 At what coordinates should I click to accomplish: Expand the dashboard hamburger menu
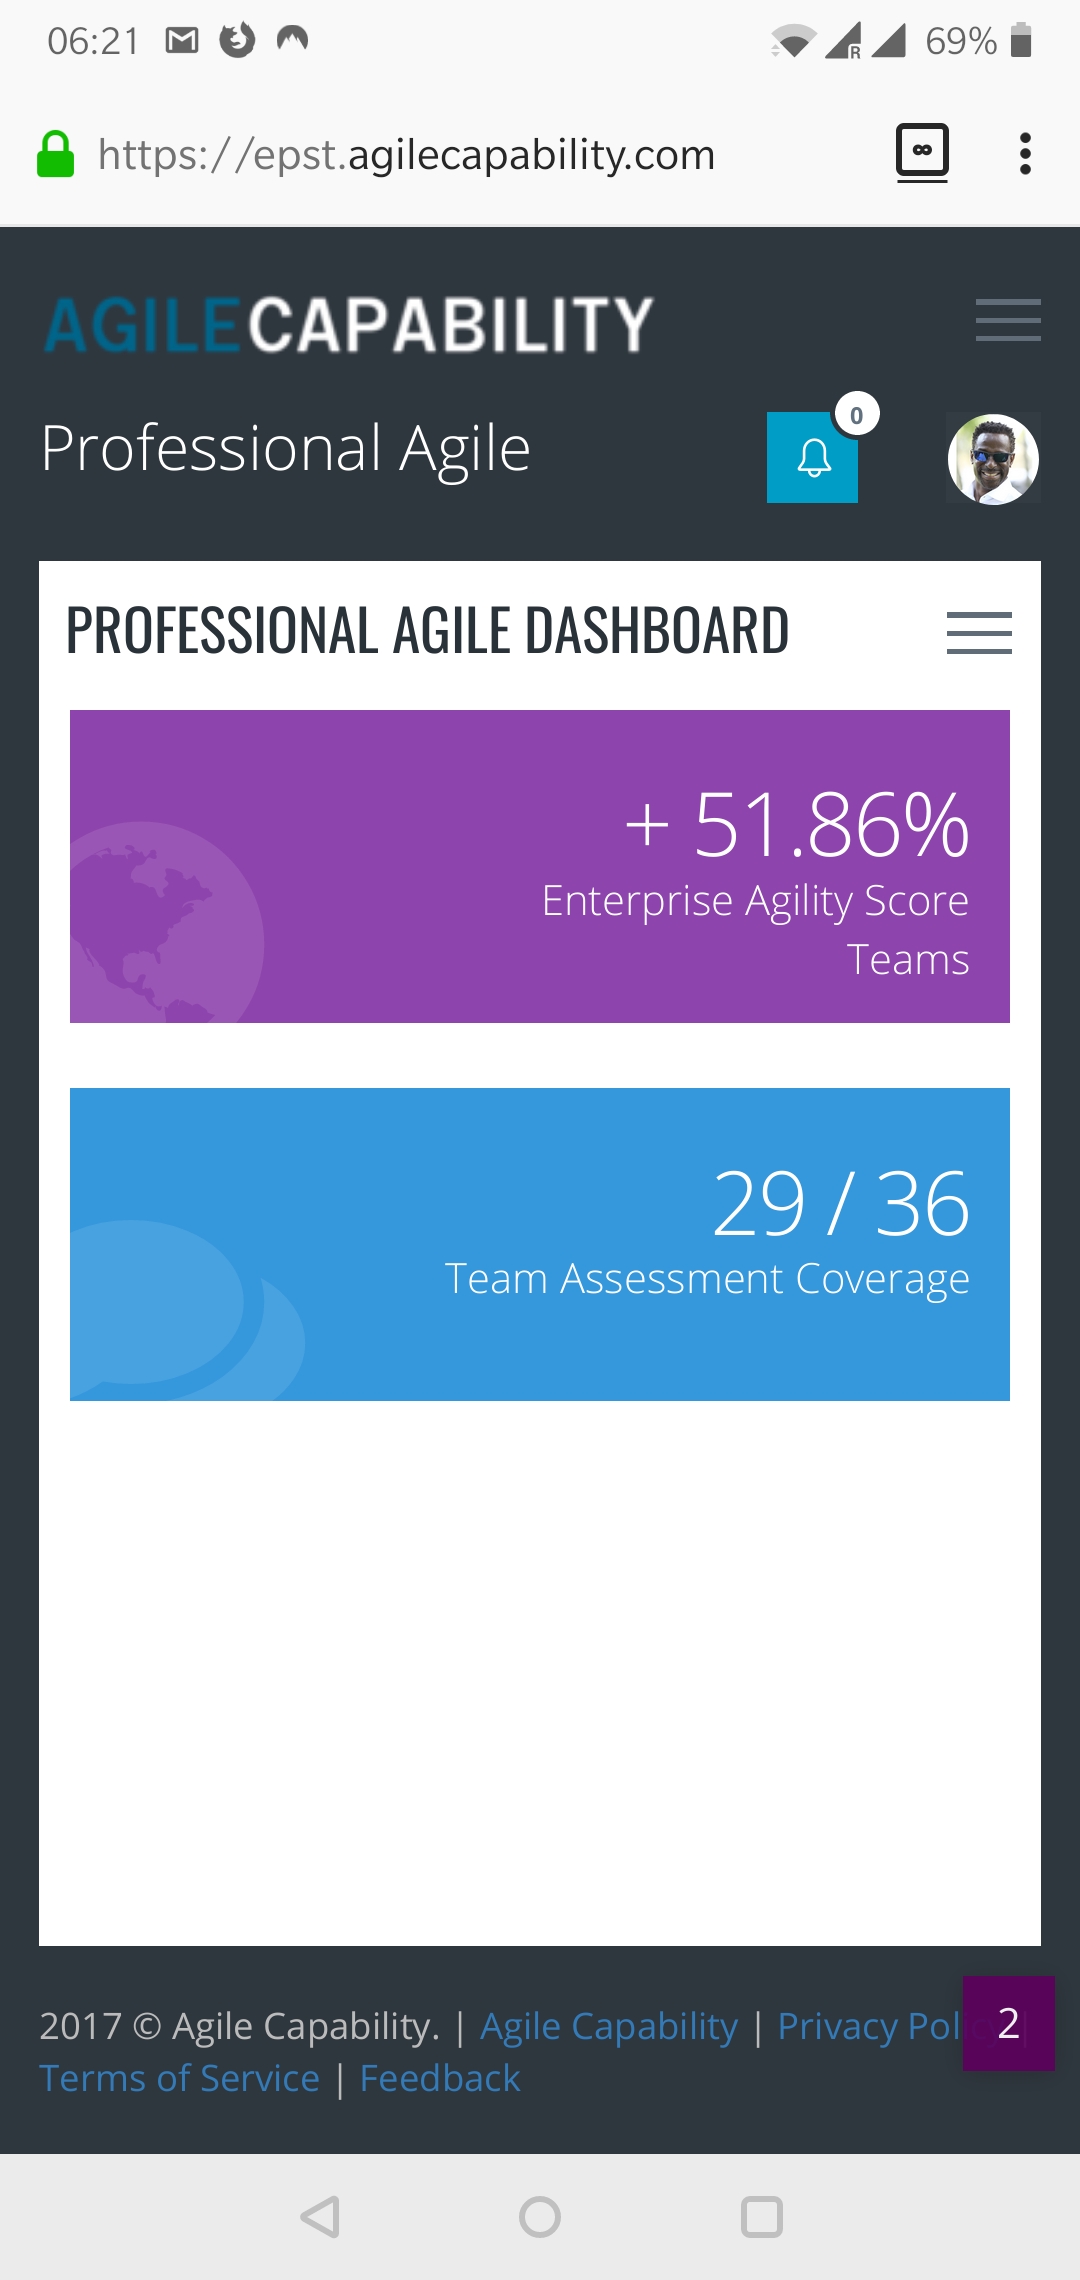(x=979, y=632)
